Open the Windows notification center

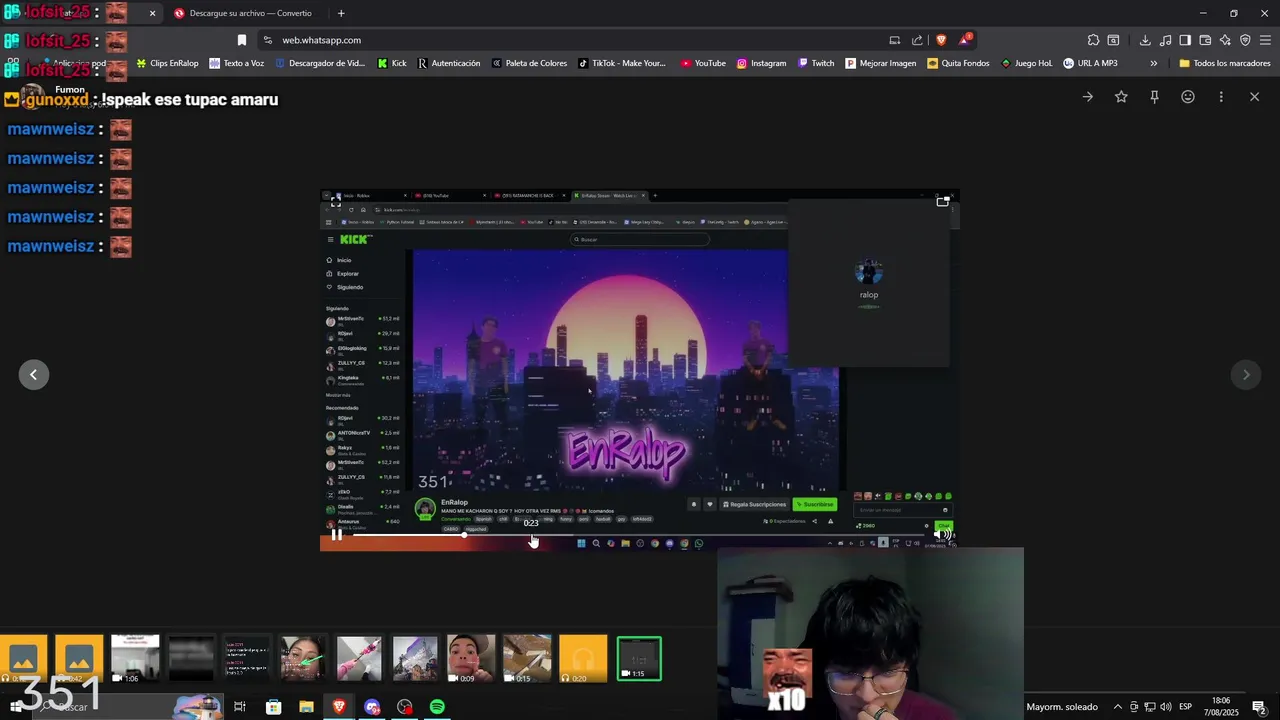pyautogui.click(x=1260, y=707)
